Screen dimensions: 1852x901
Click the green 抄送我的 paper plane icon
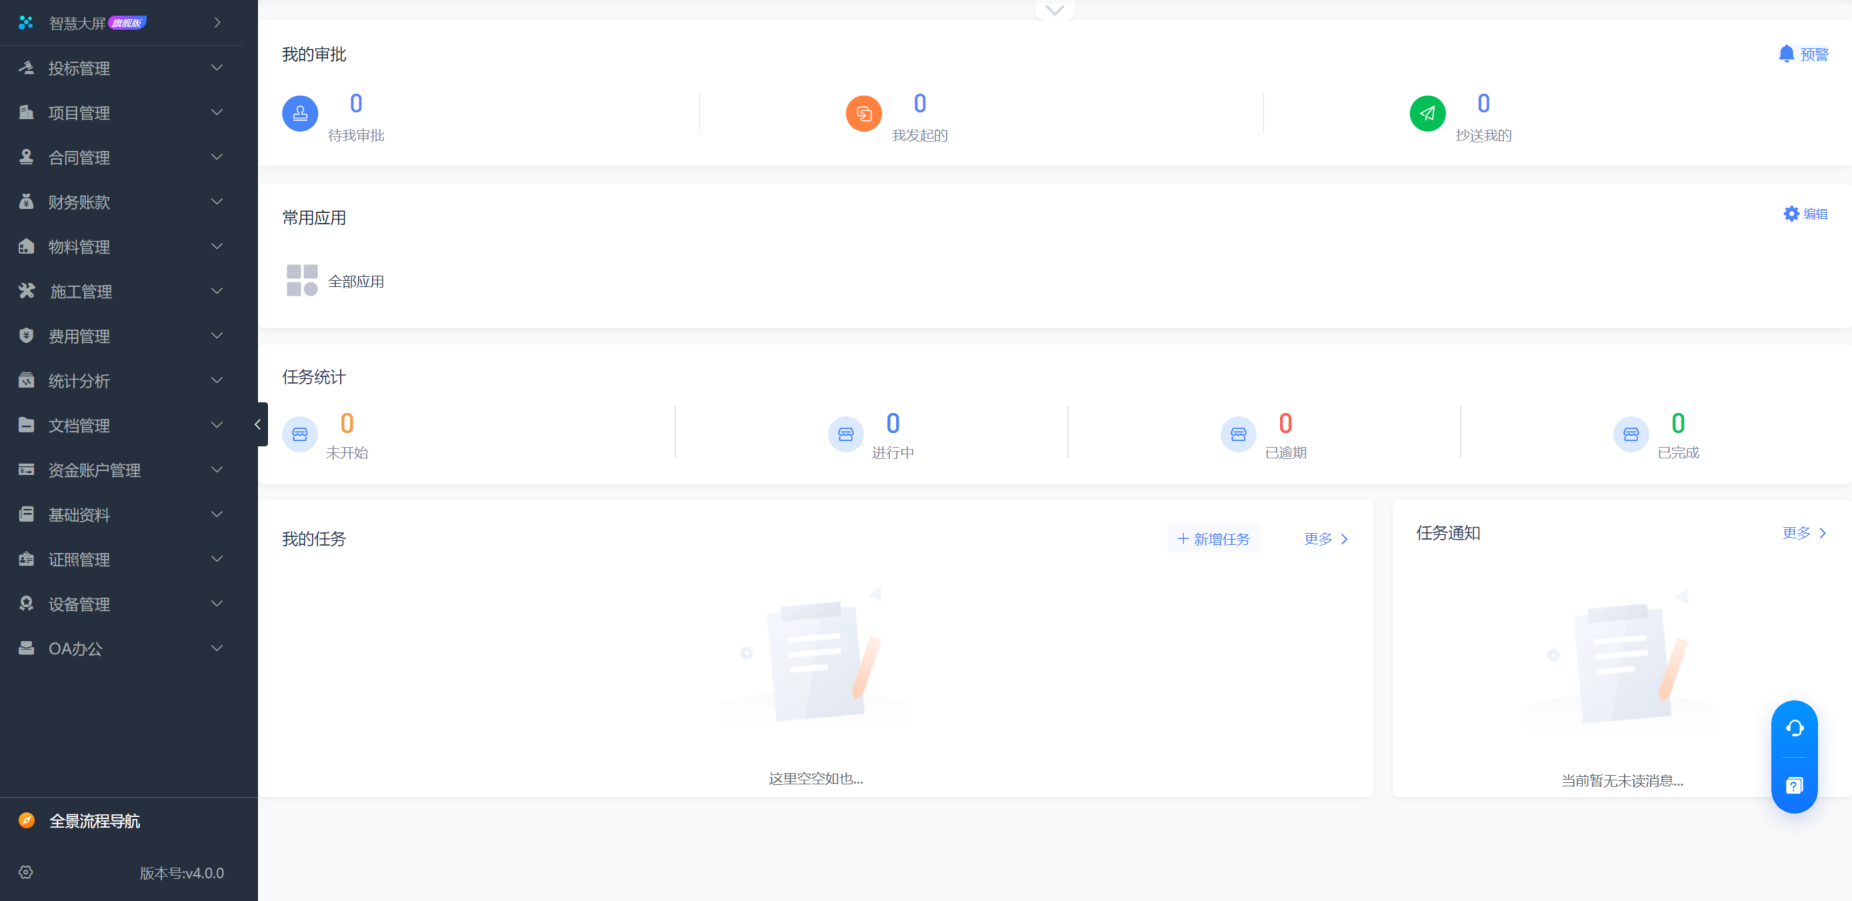tap(1427, 114)
